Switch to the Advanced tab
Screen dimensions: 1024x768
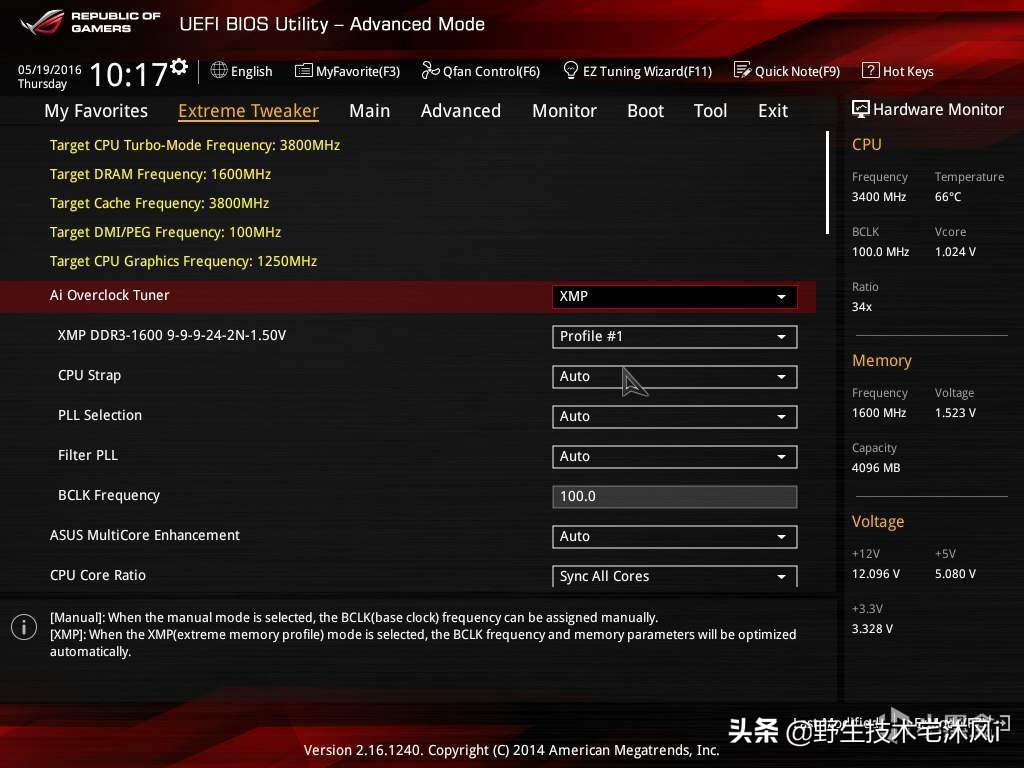coord(461,111)
